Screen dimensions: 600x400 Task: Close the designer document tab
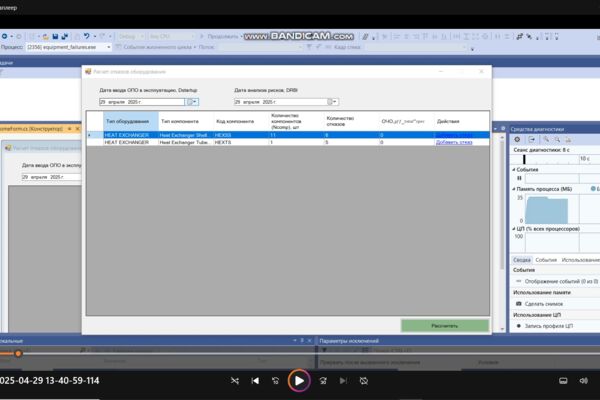coord(77,129)
